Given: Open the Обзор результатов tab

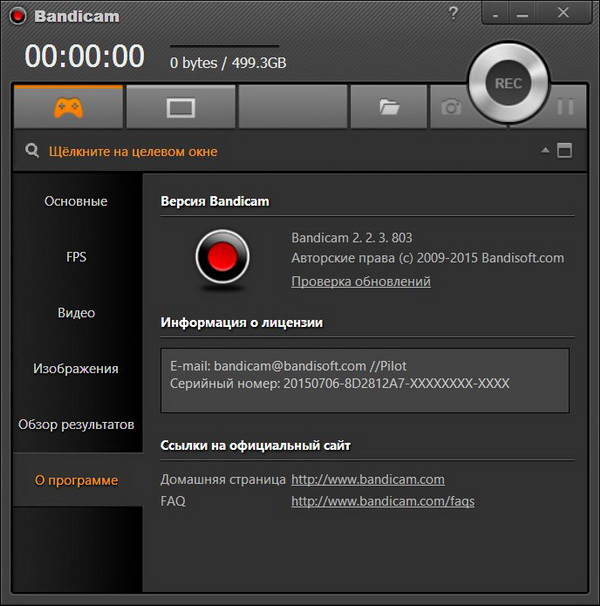Looking at the screenshot, I should pyautogui.click(x=76, y=424).
